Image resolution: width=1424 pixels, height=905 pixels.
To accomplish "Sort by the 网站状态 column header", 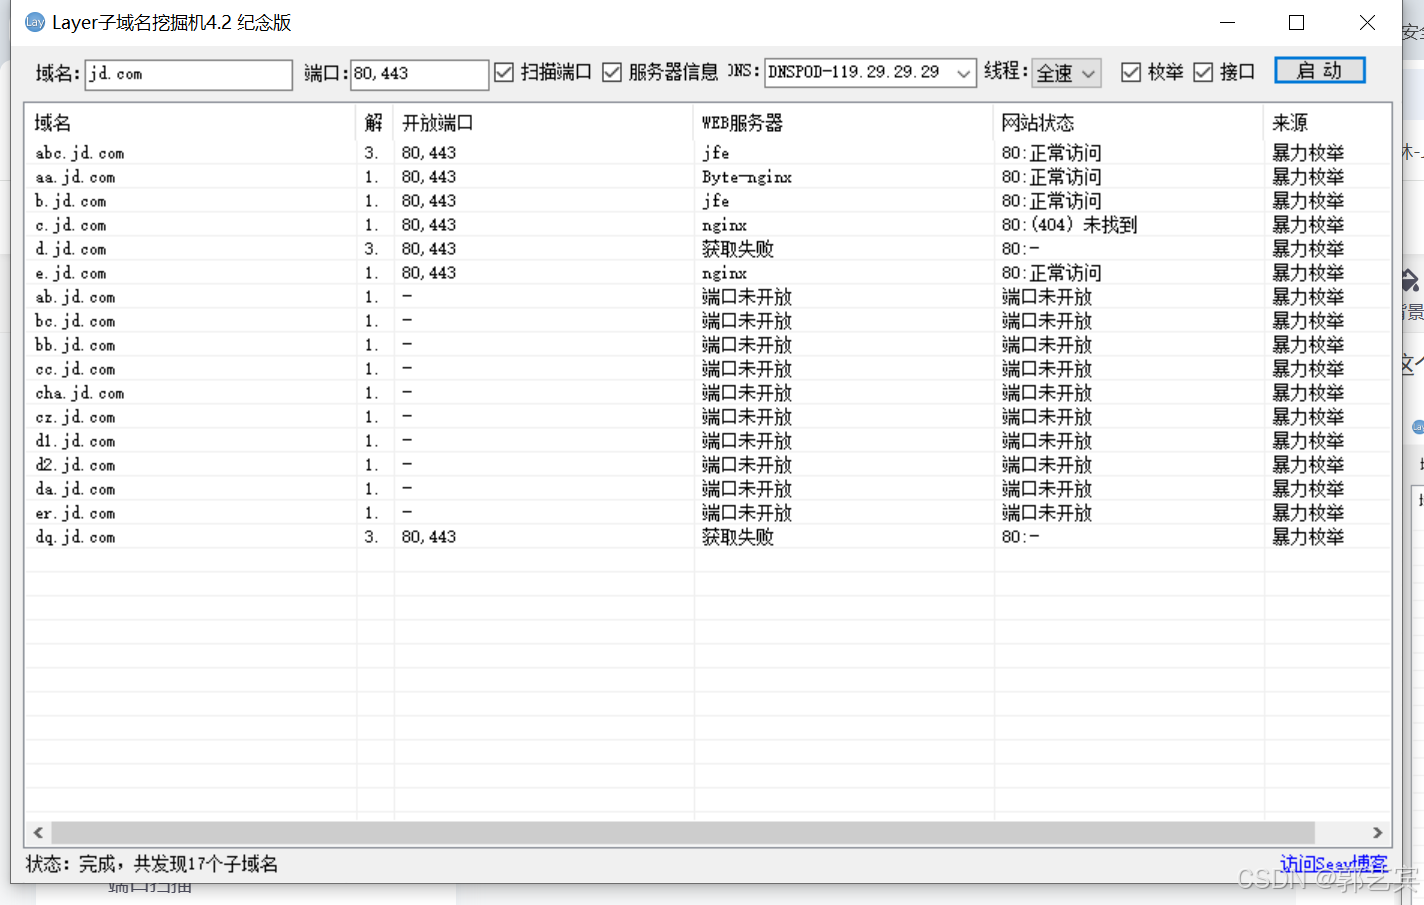I will point(1129,123).
